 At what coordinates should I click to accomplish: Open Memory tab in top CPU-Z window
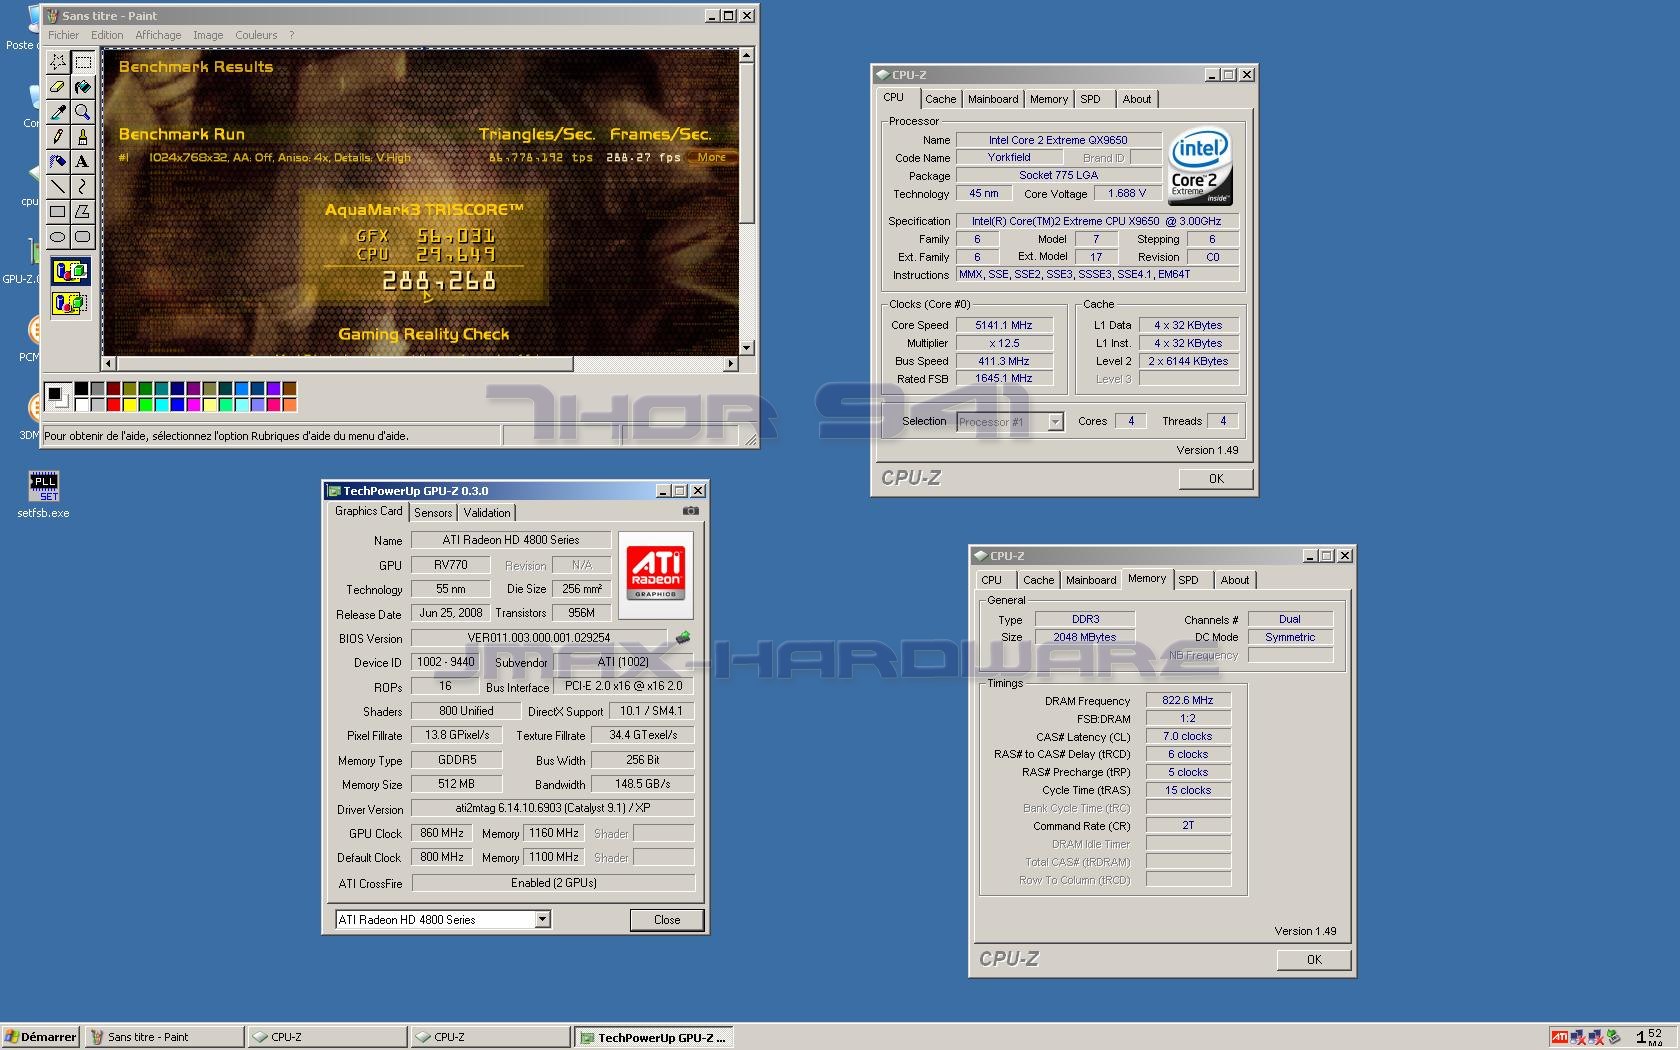click(x=1049, y=99)
